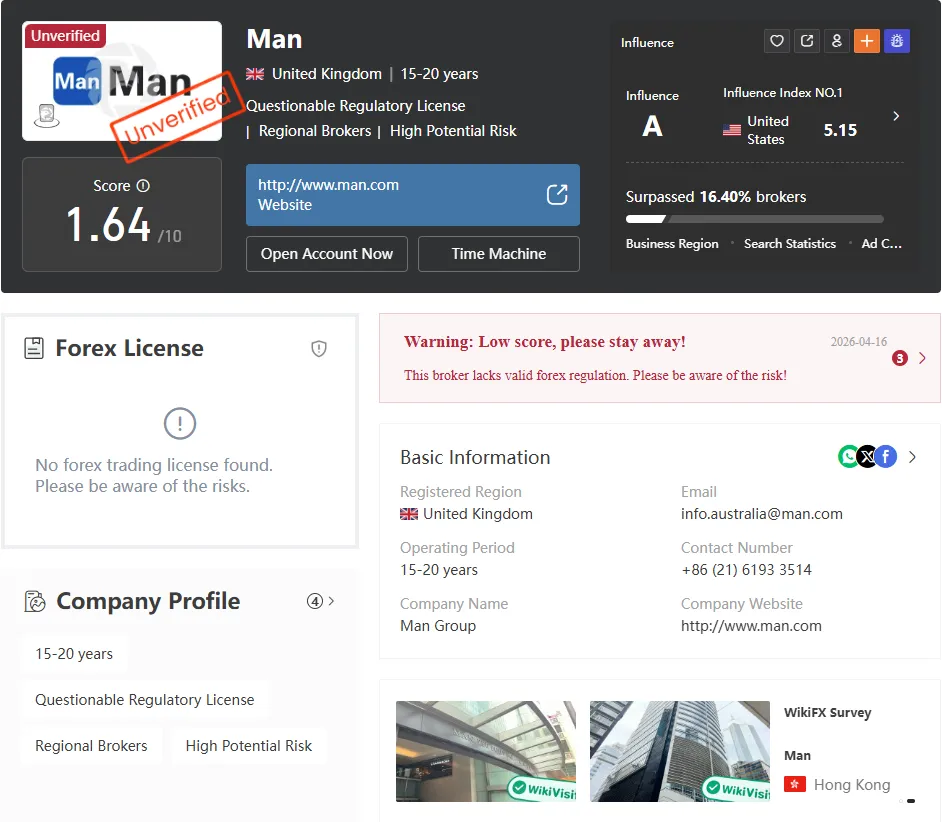Screen dimensions: 942x822
Task: Click UK flag beside Registered Region
Action: coord(409,514)
